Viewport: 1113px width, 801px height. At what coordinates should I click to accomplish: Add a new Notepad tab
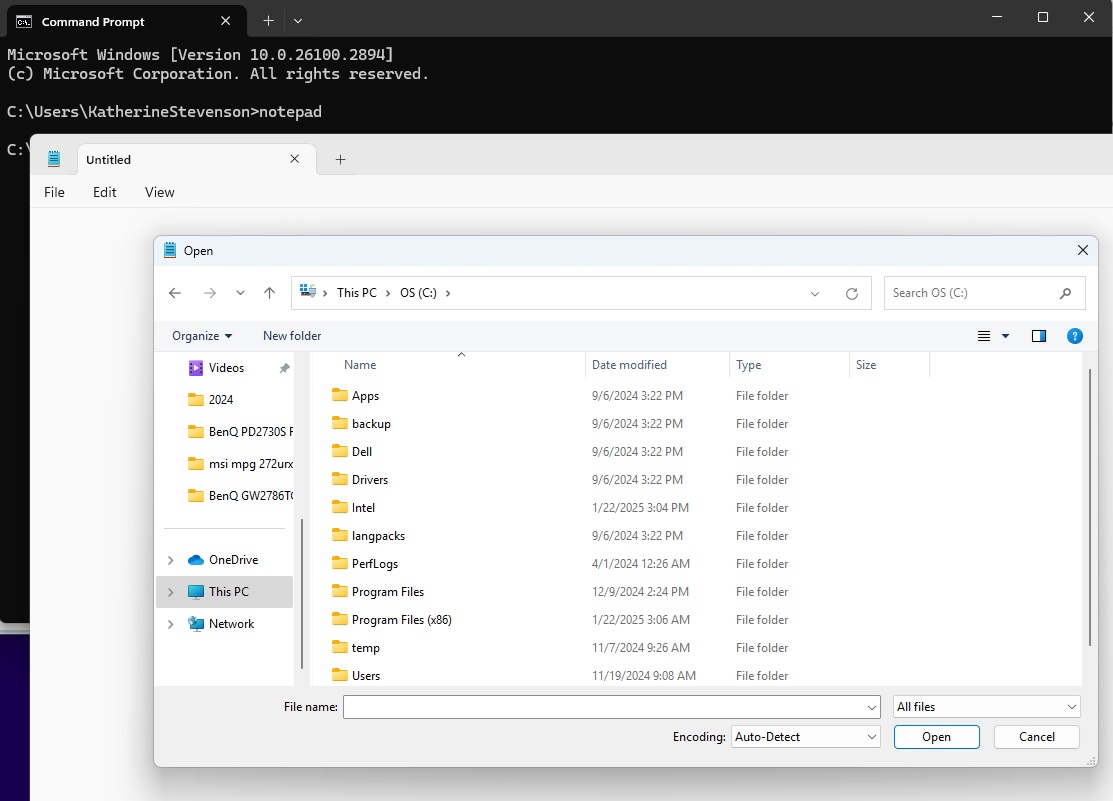click(x=340, y=160)
